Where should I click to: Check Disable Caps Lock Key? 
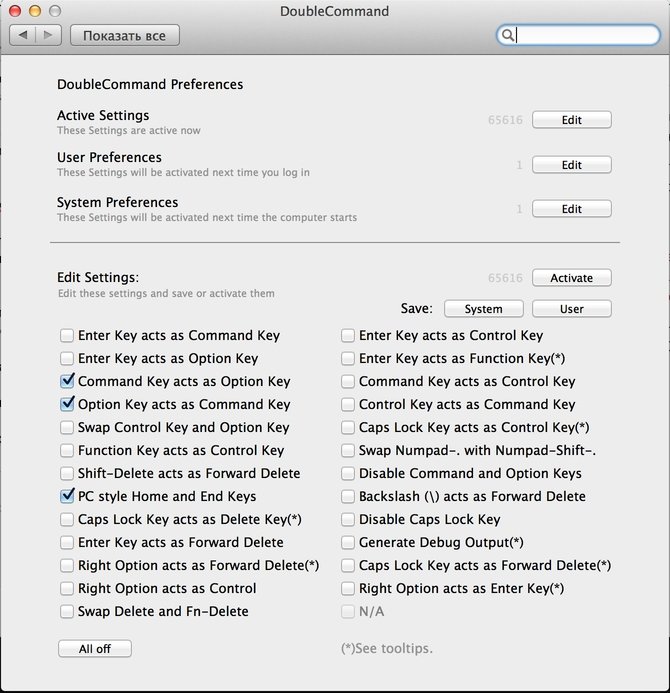coord(348,519)
